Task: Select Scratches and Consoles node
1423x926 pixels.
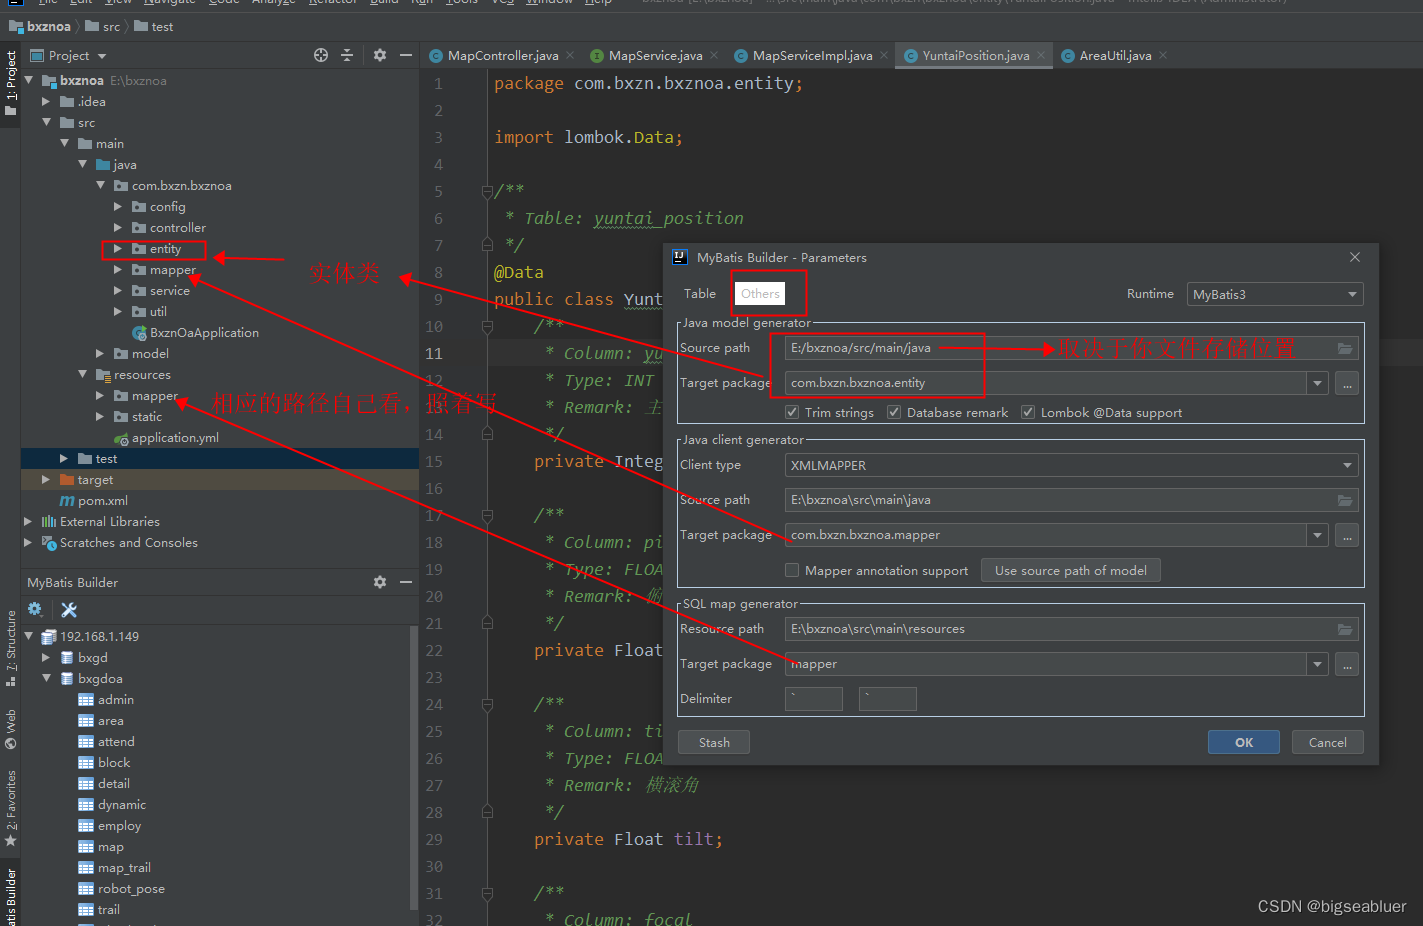Action: click(128, 543)
